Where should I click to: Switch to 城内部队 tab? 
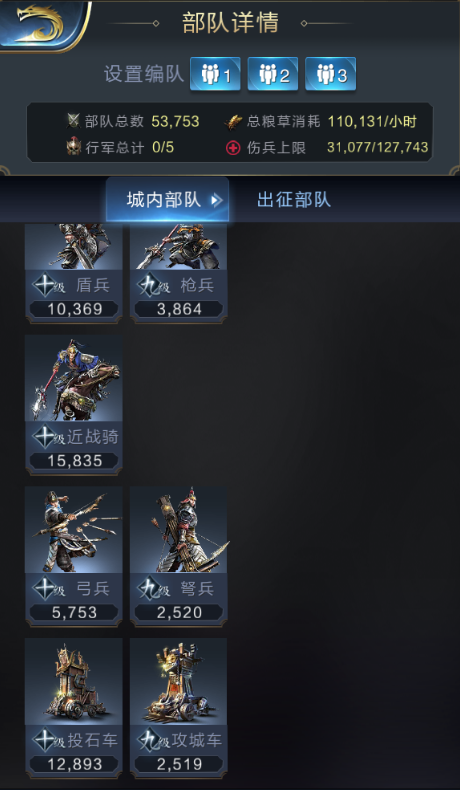167,200
